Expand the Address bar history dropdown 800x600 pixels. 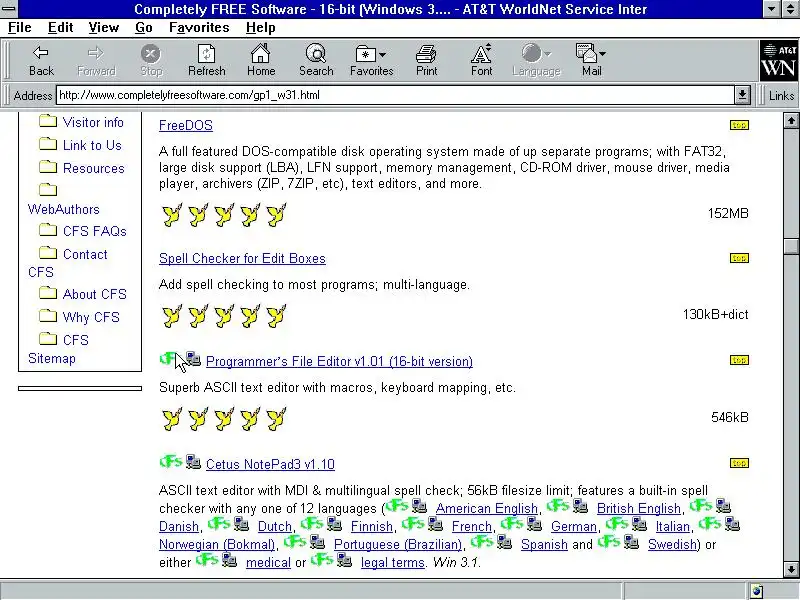click(742, 95)
